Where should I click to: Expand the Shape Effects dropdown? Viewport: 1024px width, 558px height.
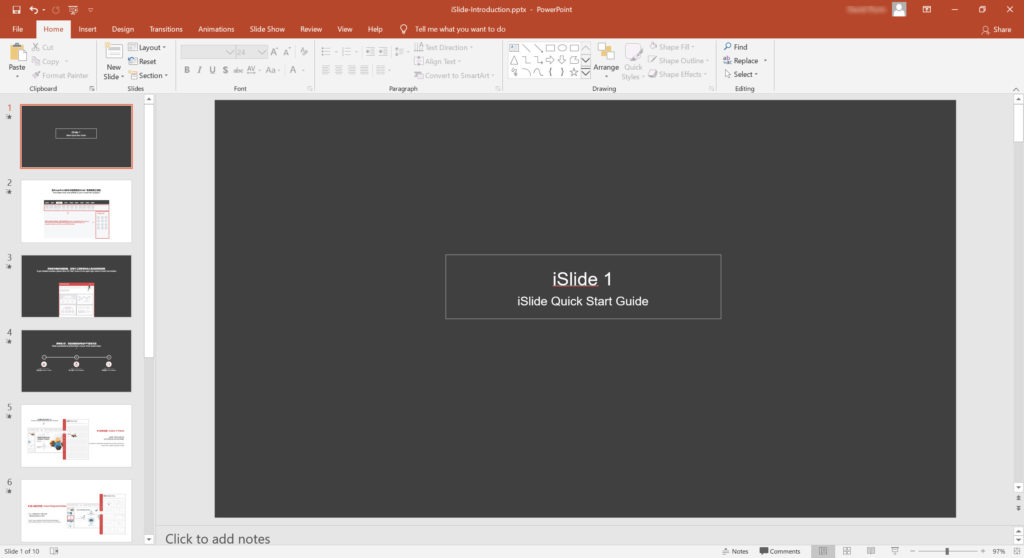(x=678, y=74)
